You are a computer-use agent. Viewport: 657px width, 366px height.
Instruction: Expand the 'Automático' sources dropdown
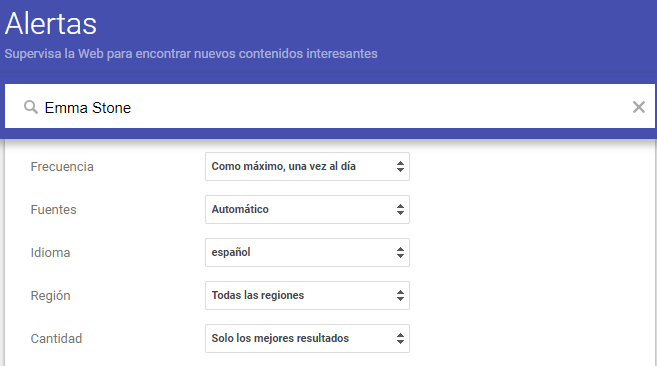[x=307, y=209]
